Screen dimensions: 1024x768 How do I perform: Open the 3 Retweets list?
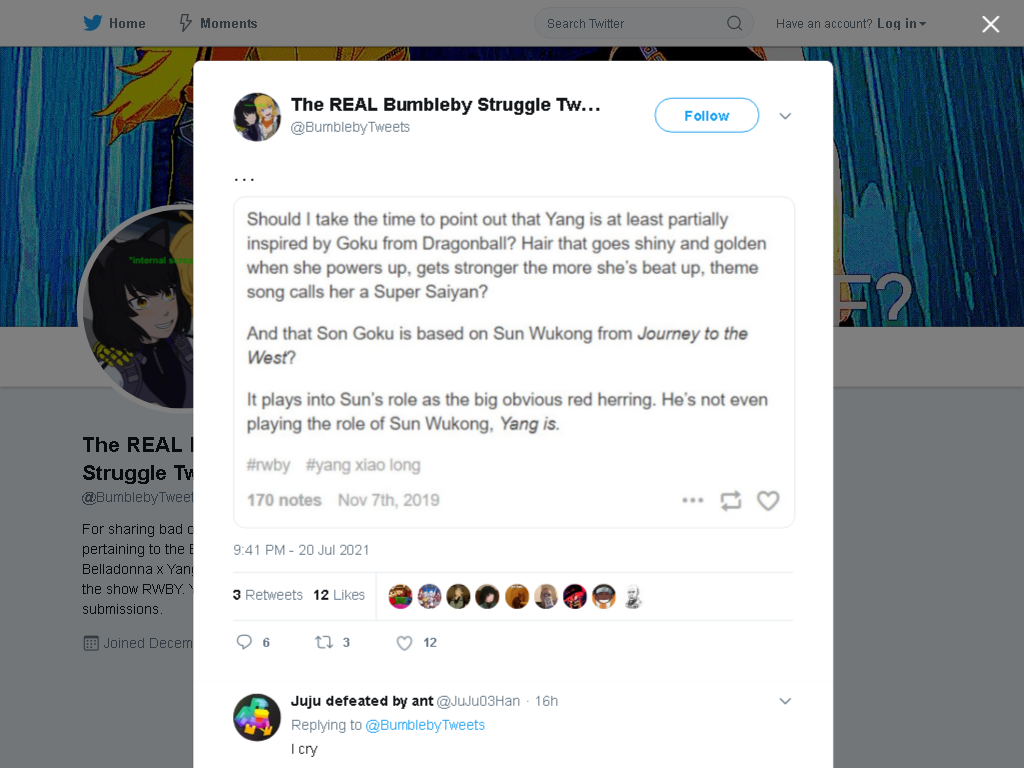point(268,595)
